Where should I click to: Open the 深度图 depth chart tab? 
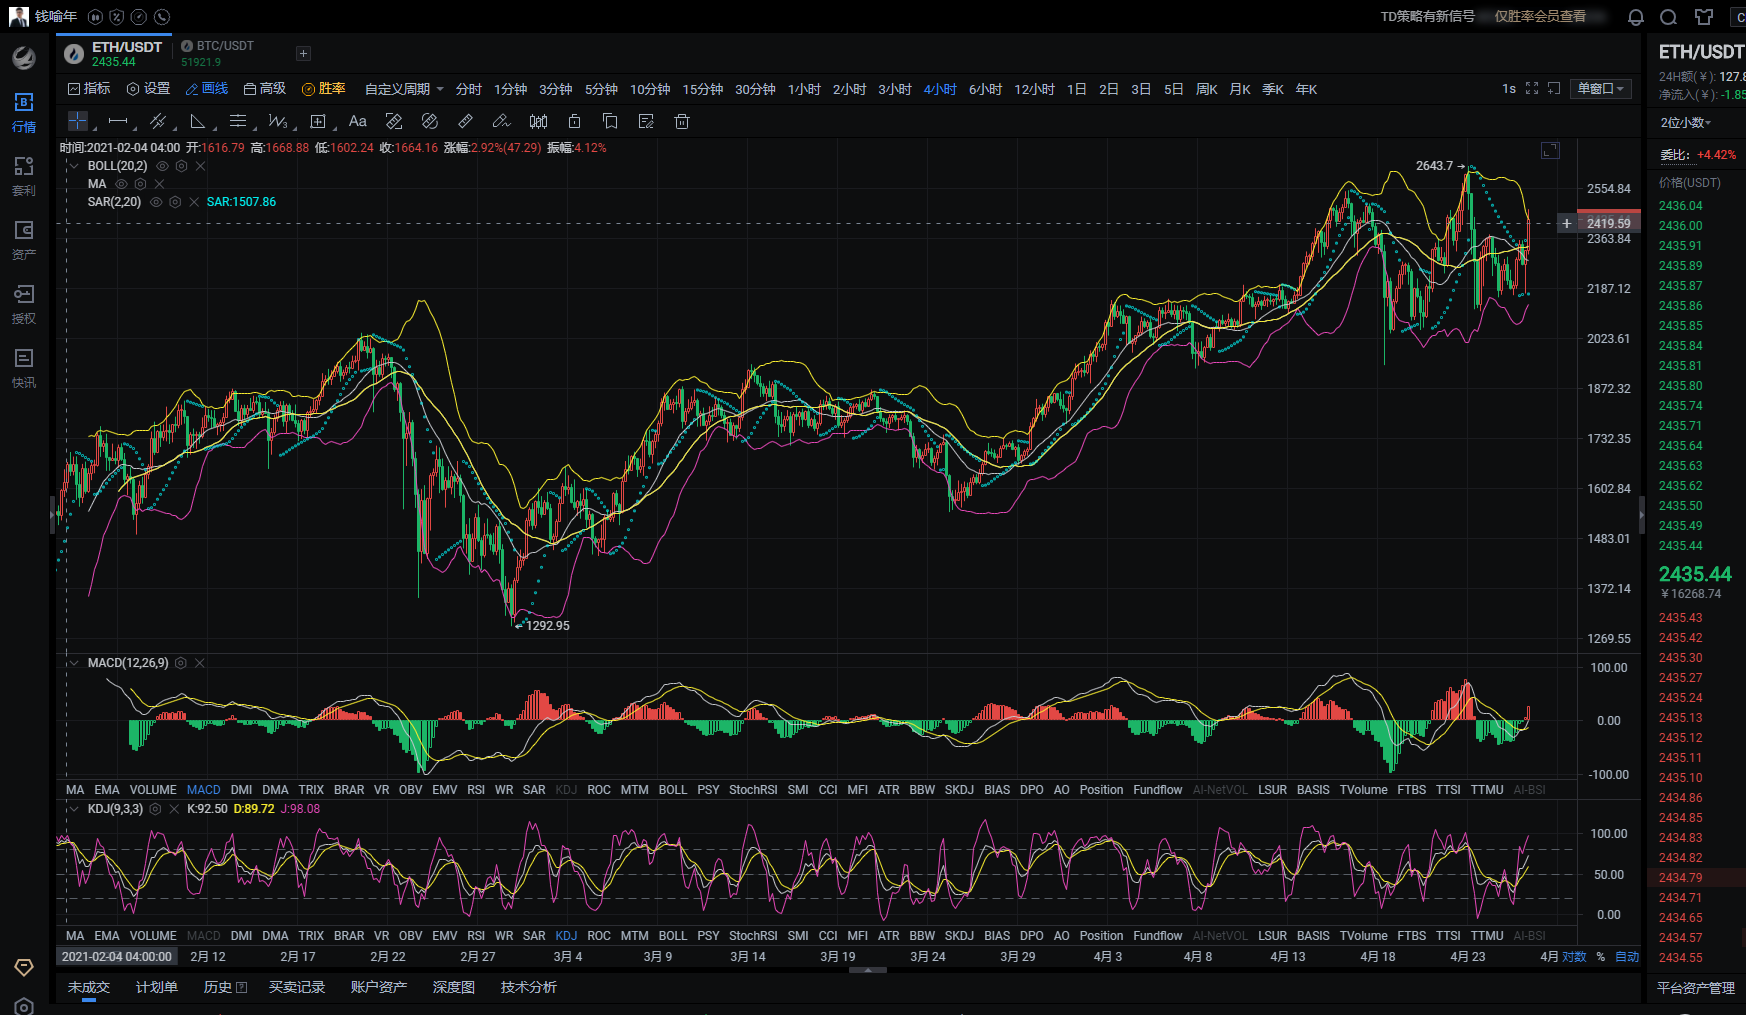click(453, 987)
